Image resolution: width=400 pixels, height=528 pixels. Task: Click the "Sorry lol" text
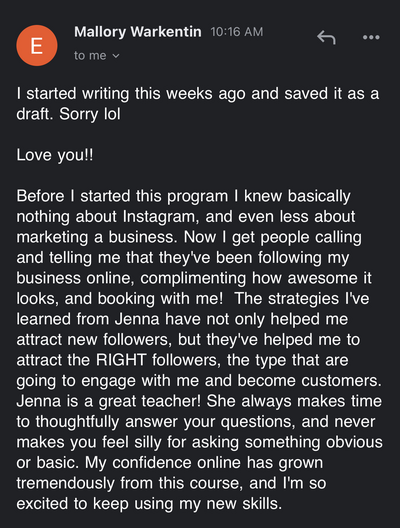[90, 114]
